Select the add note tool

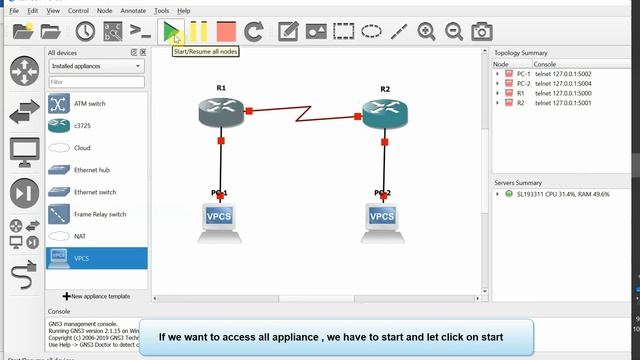(288, 31)
